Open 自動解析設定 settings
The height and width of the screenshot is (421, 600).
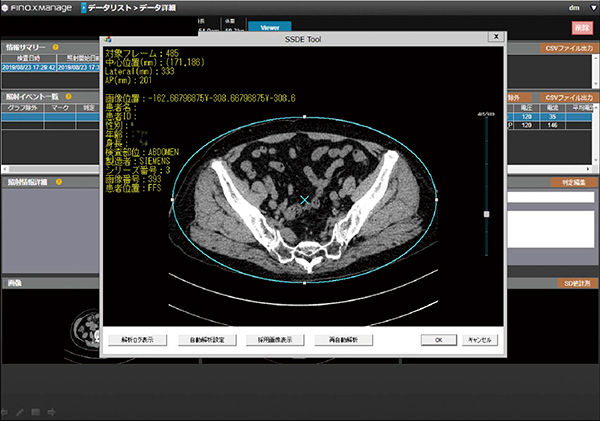206,340
